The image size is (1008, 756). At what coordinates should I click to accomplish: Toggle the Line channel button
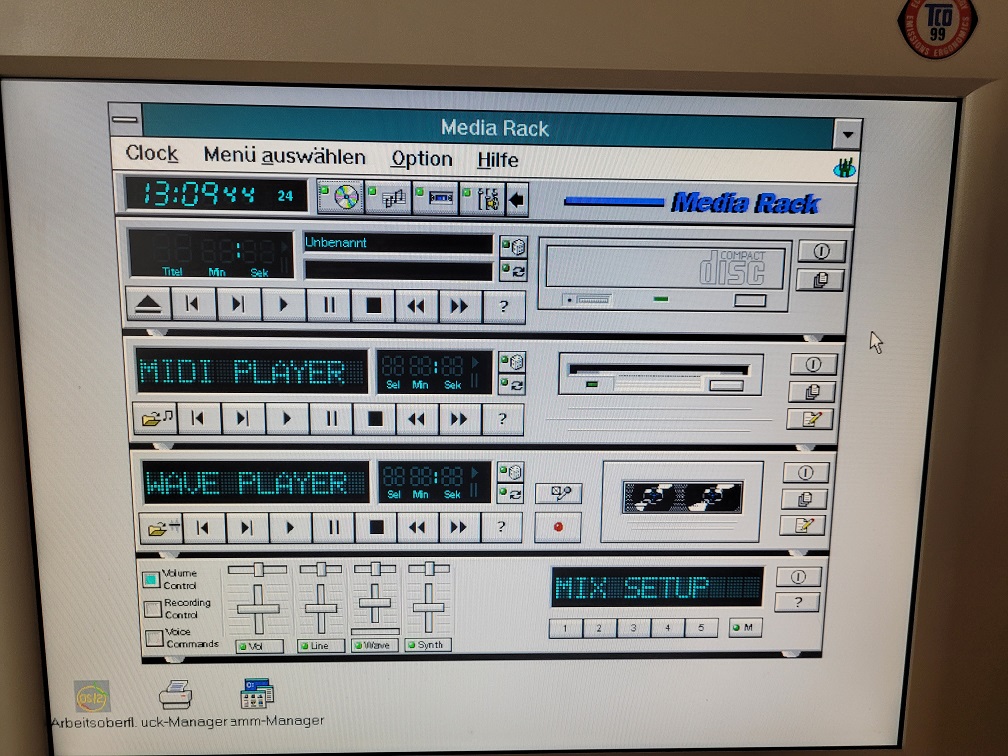click(x=321, y=645)
